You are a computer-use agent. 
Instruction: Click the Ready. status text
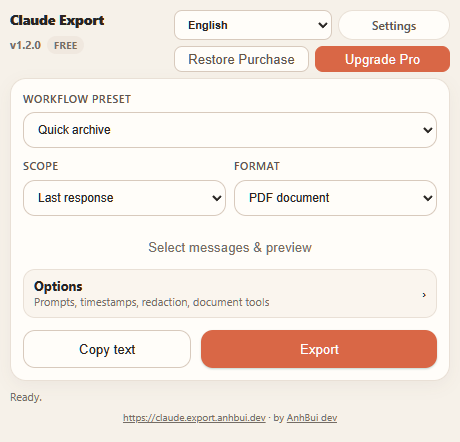tap(26, 397)
